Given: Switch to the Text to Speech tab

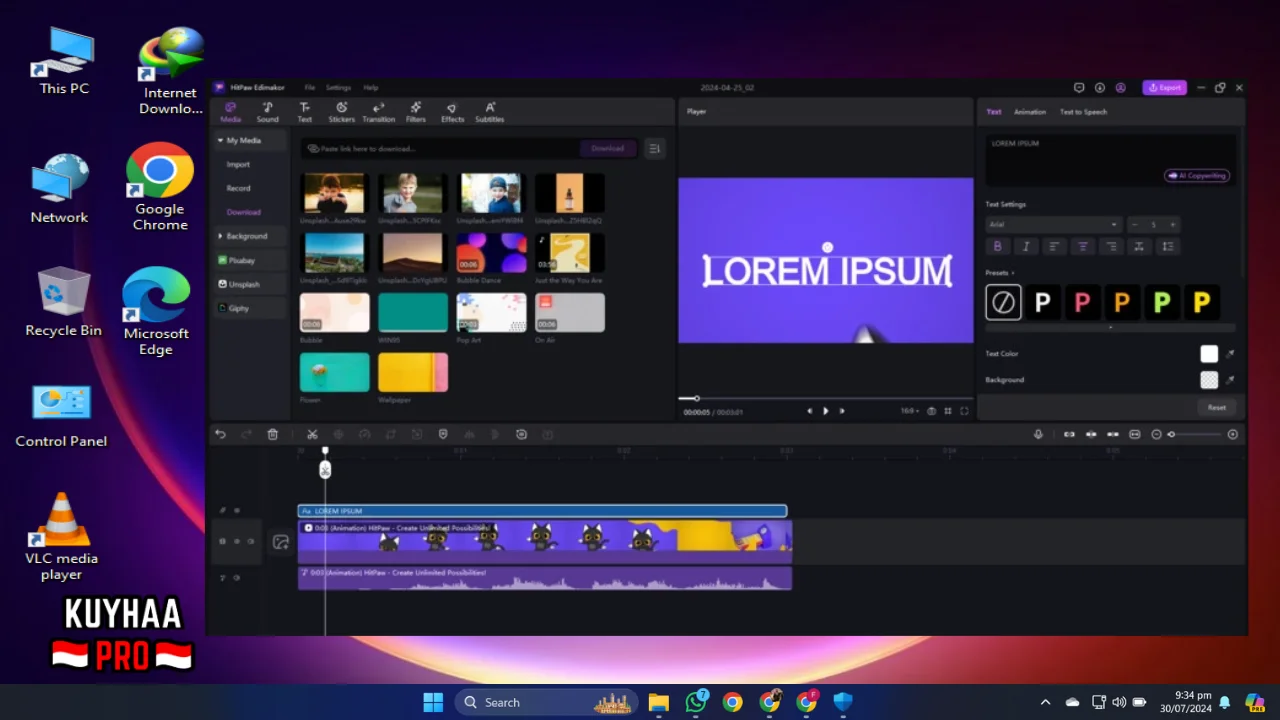Looking at the screenshot, I should click(x=1083, y=112).
